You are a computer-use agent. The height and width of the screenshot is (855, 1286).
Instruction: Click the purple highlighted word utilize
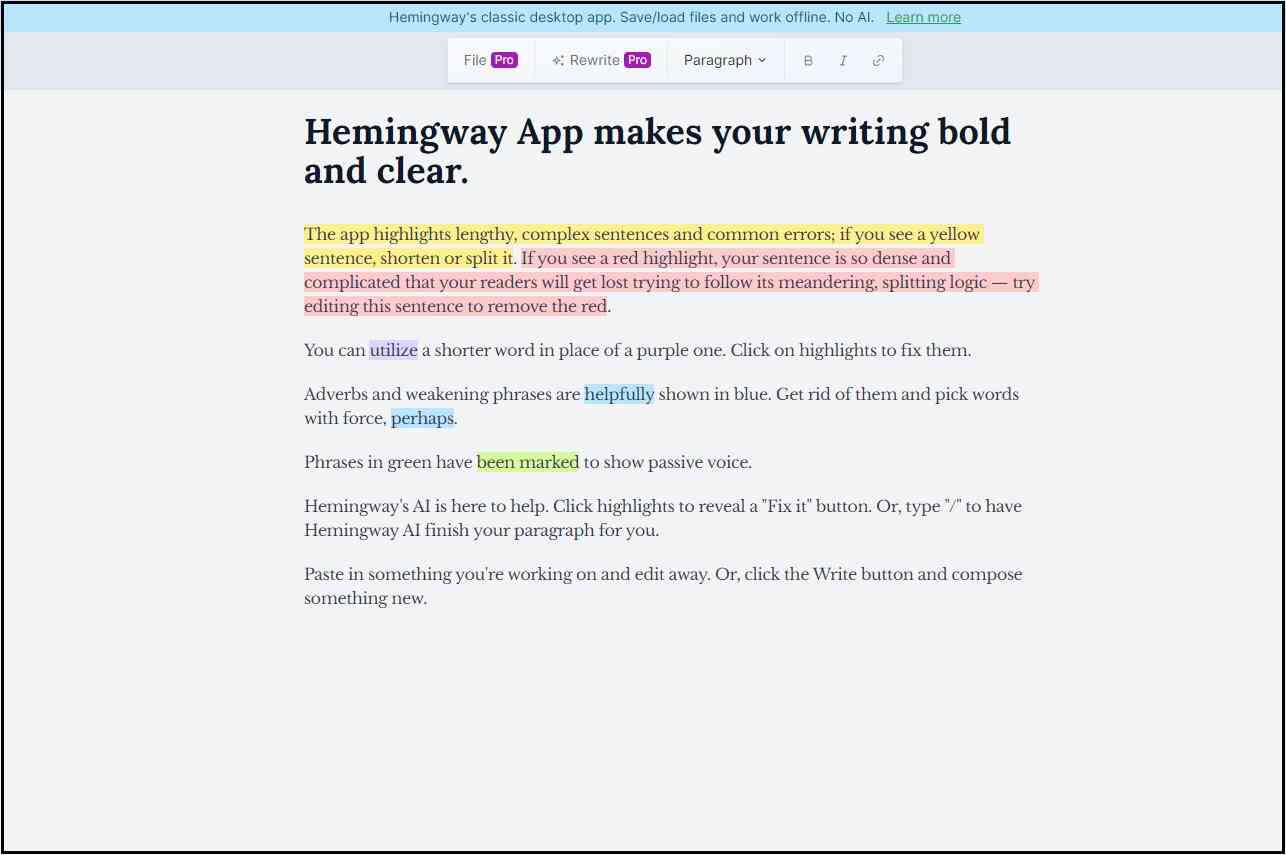pos(393,350)
